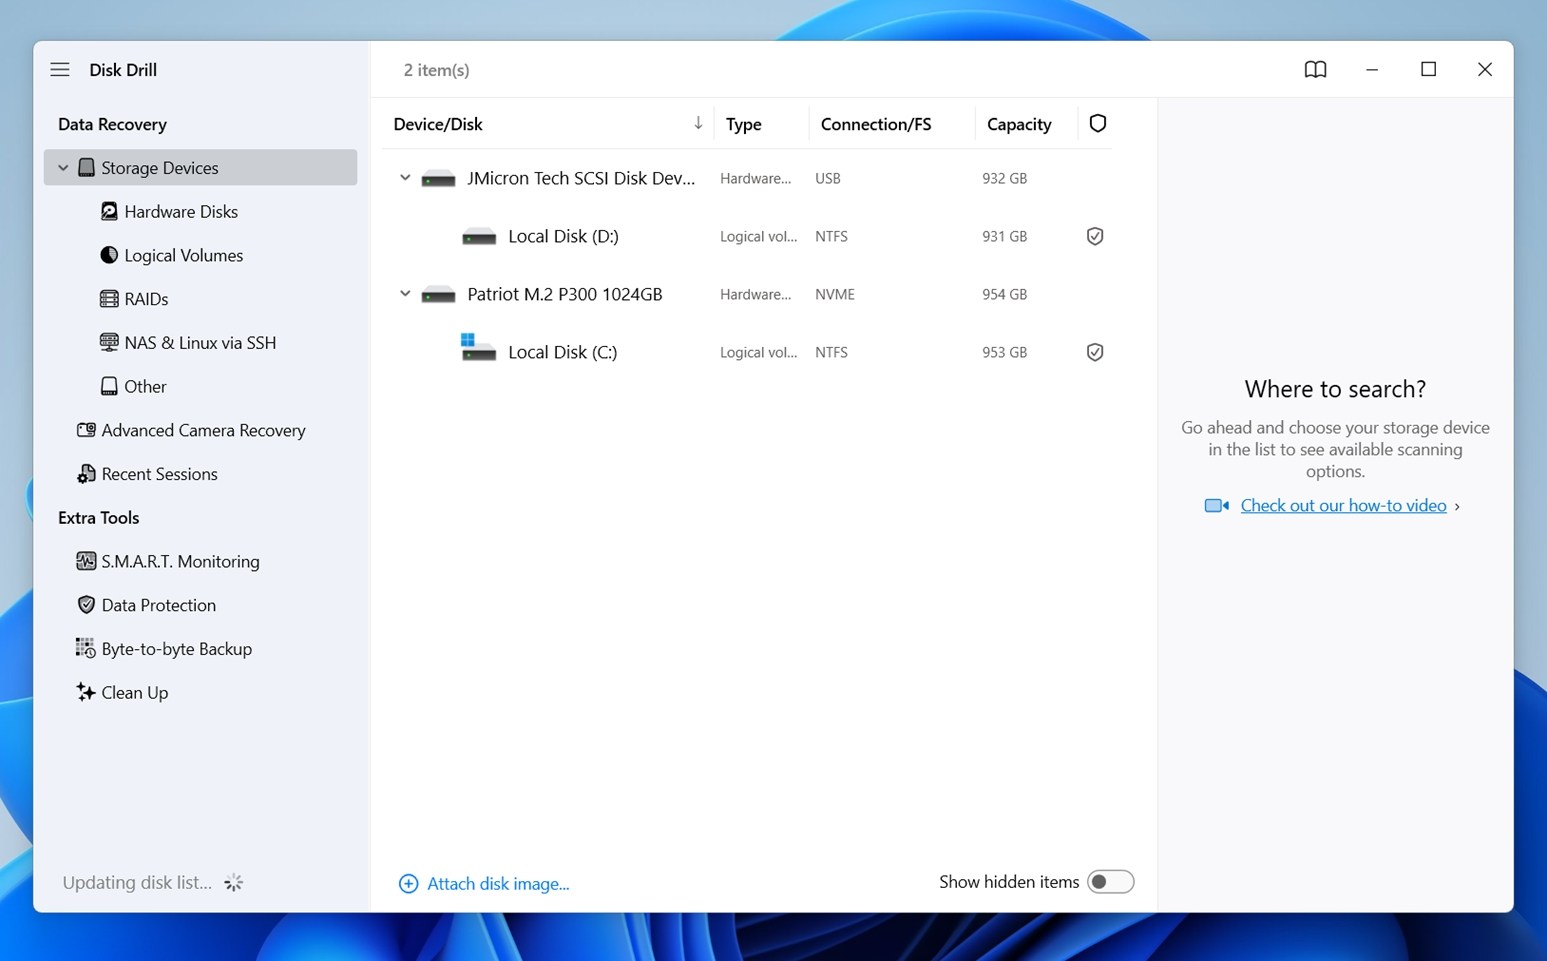Open the Check out our how-to video link
The image size is (1547, 961).
1342,506
